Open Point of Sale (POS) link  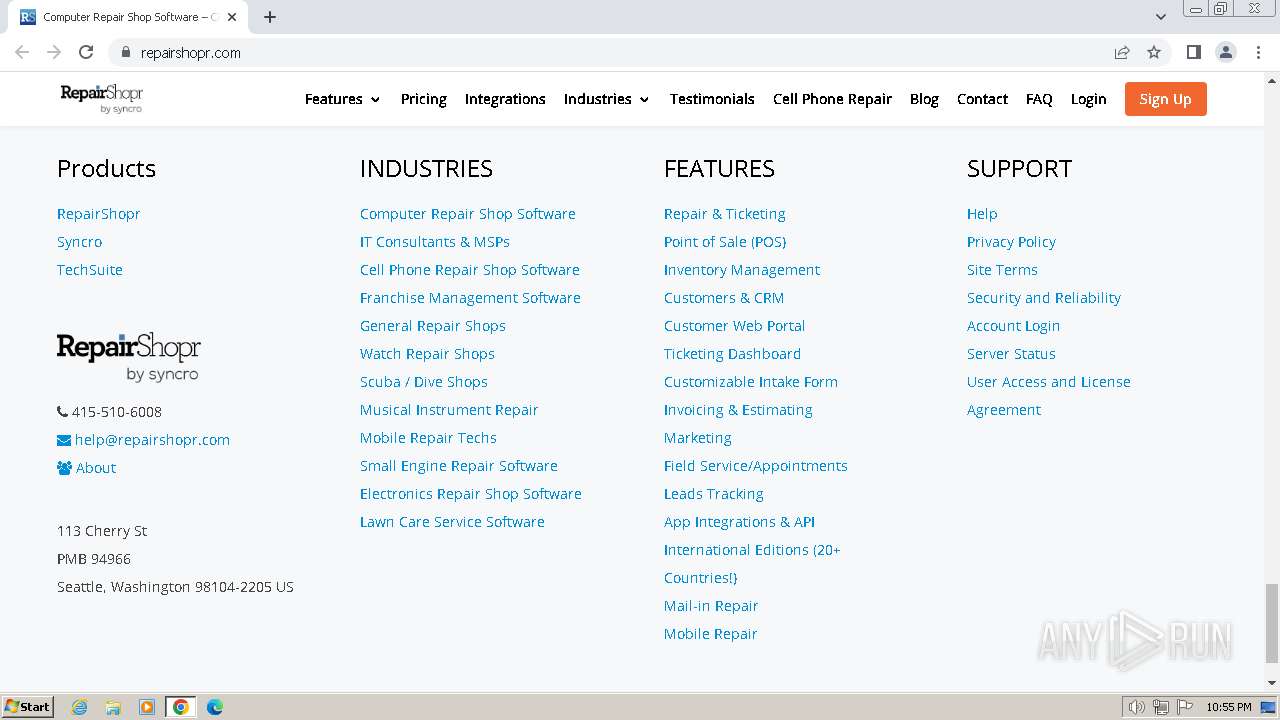coord(725,242)
